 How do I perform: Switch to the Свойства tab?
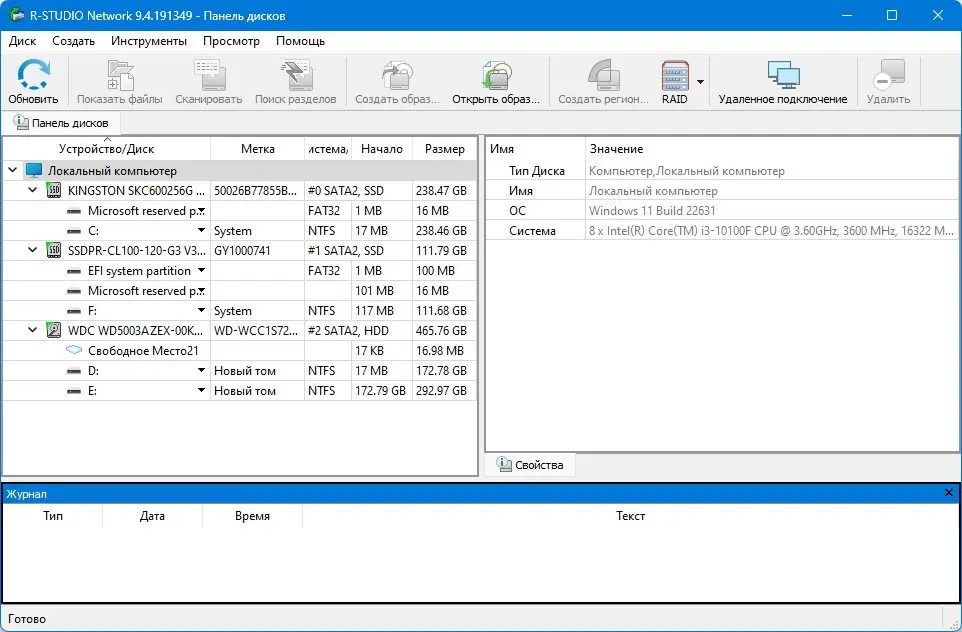(x=531, y=464)
